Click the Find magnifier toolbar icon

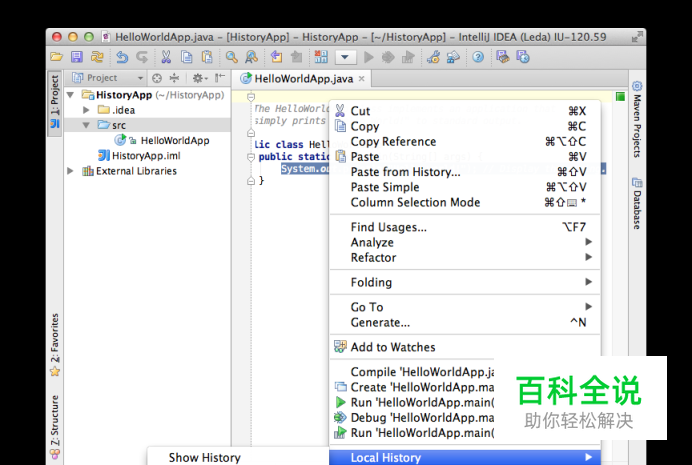click(x=231, y=57)
